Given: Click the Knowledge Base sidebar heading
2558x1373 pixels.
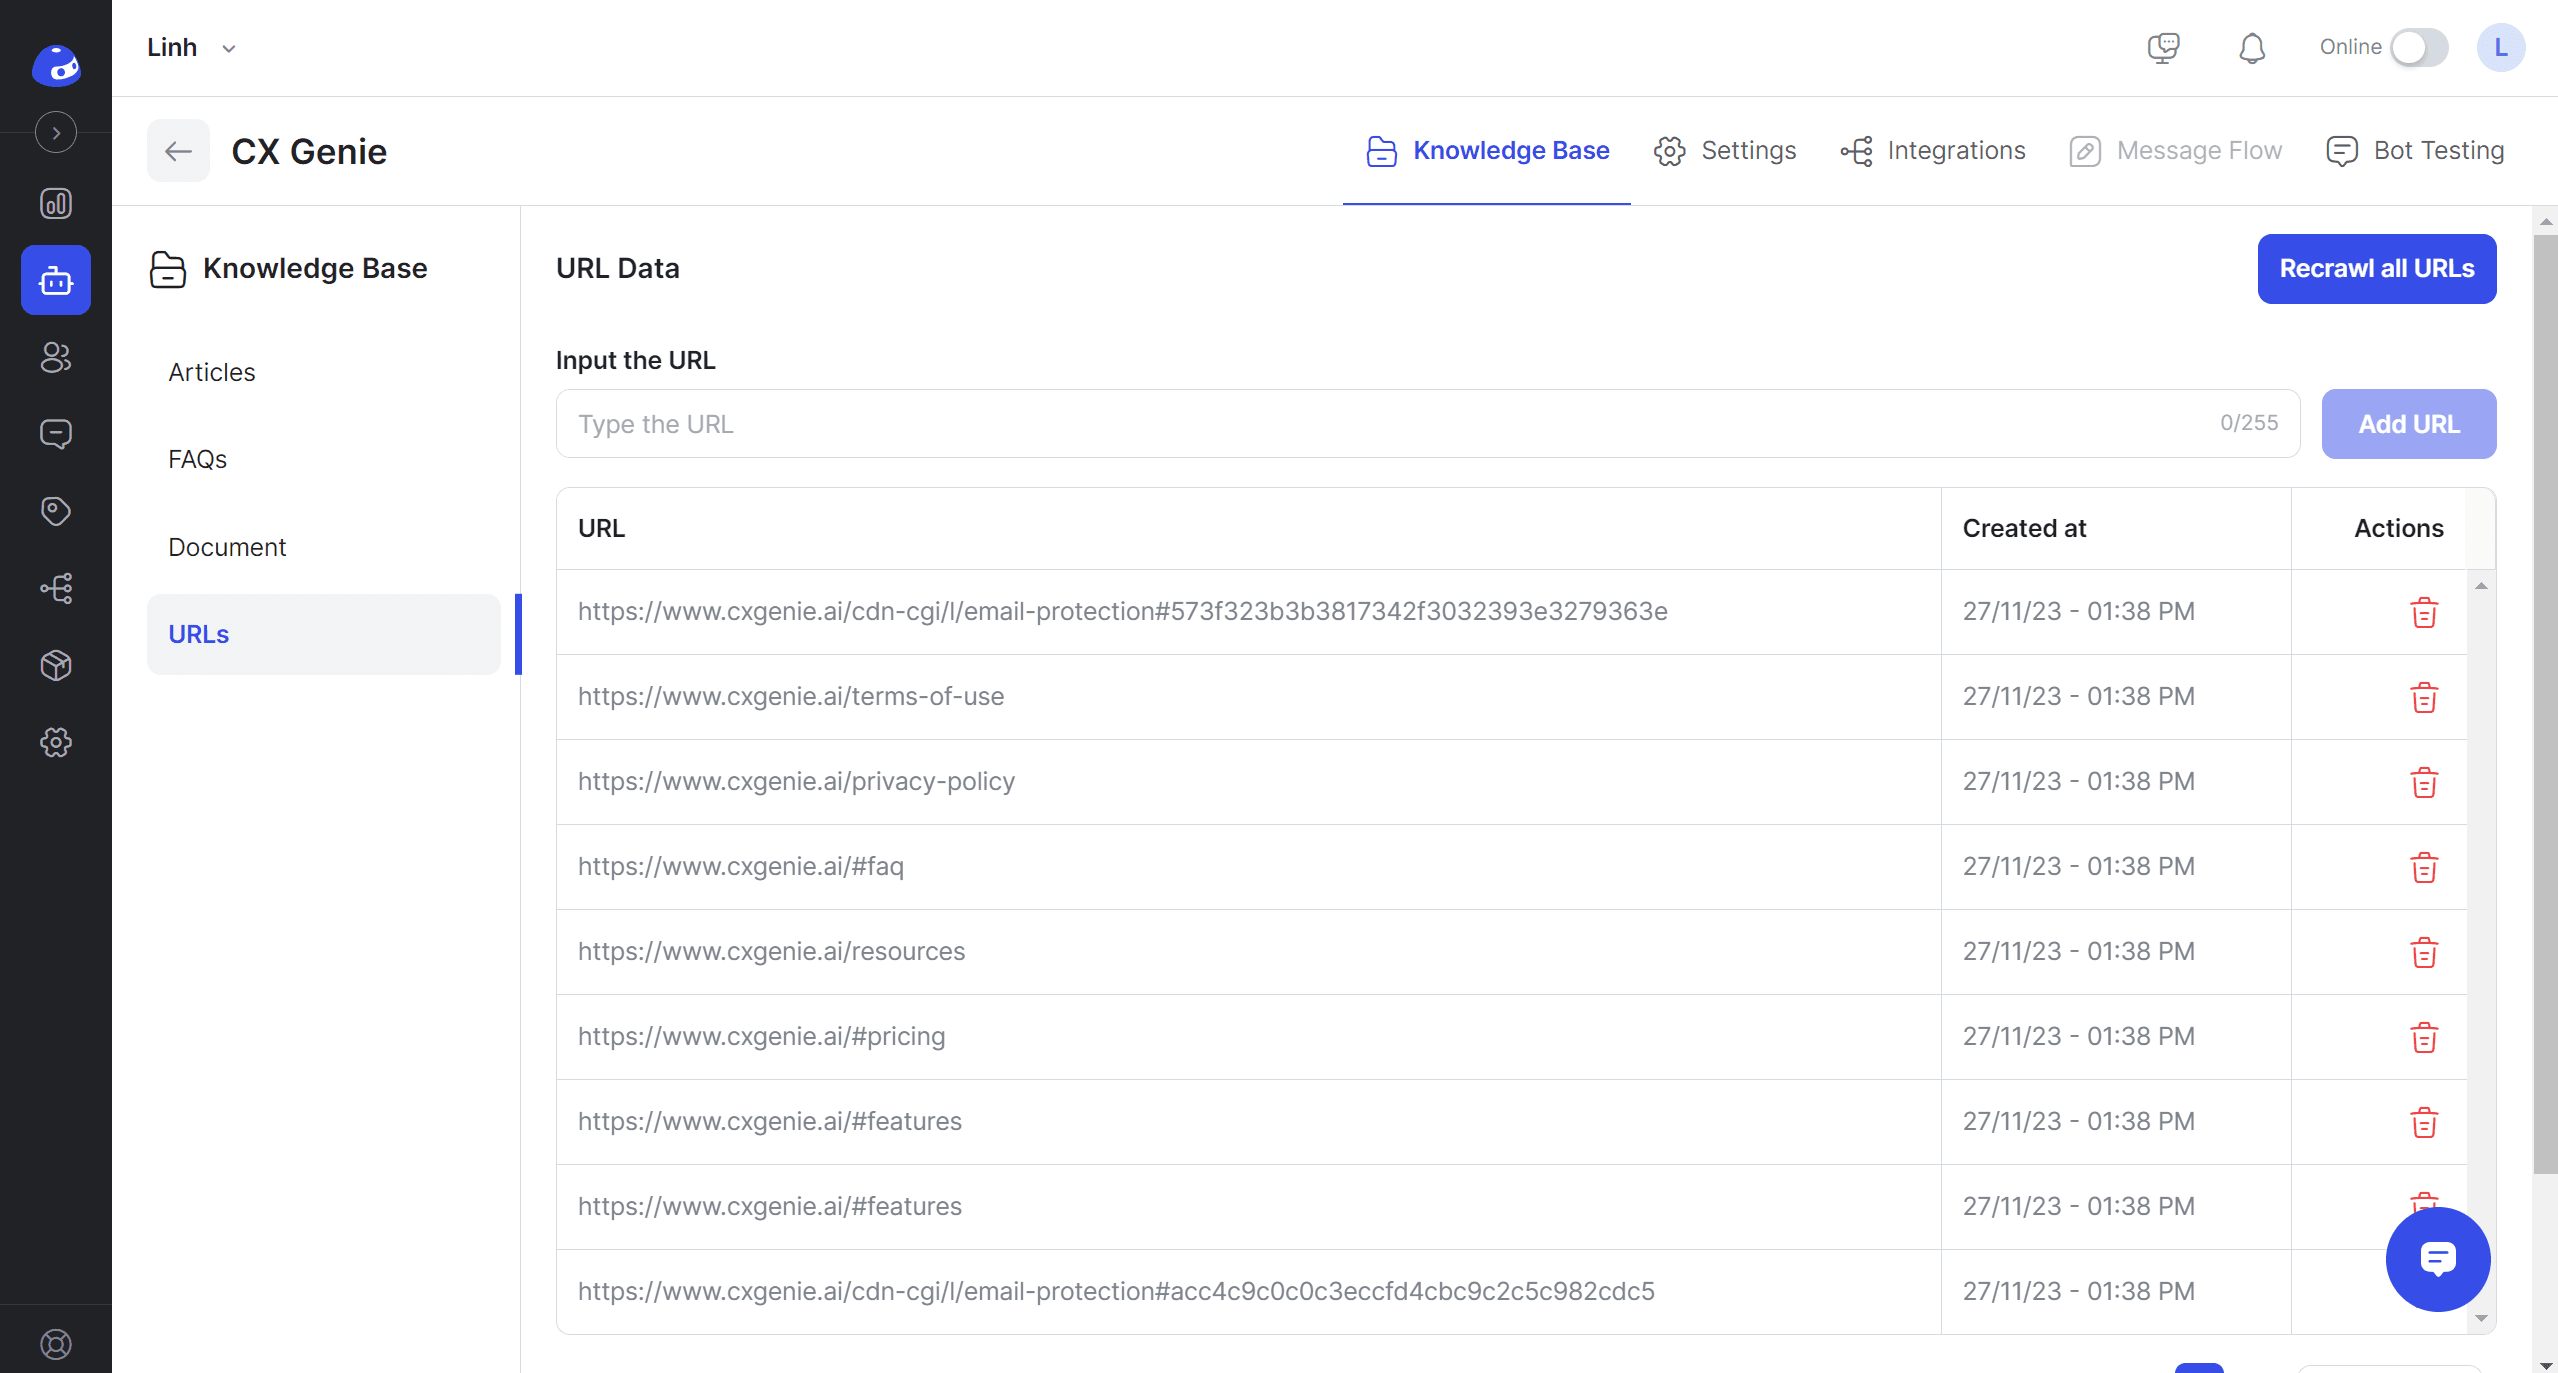Looking at the screenshot, I should pyautogui.click(x=288, y=268).
